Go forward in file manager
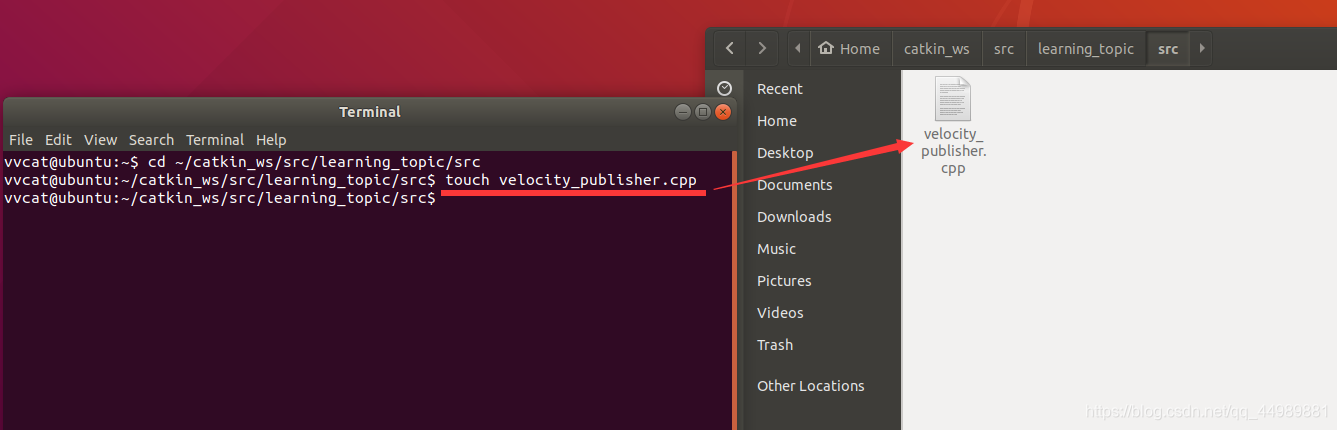Screen dimensions: 1337x430 [x=762, y=48]
